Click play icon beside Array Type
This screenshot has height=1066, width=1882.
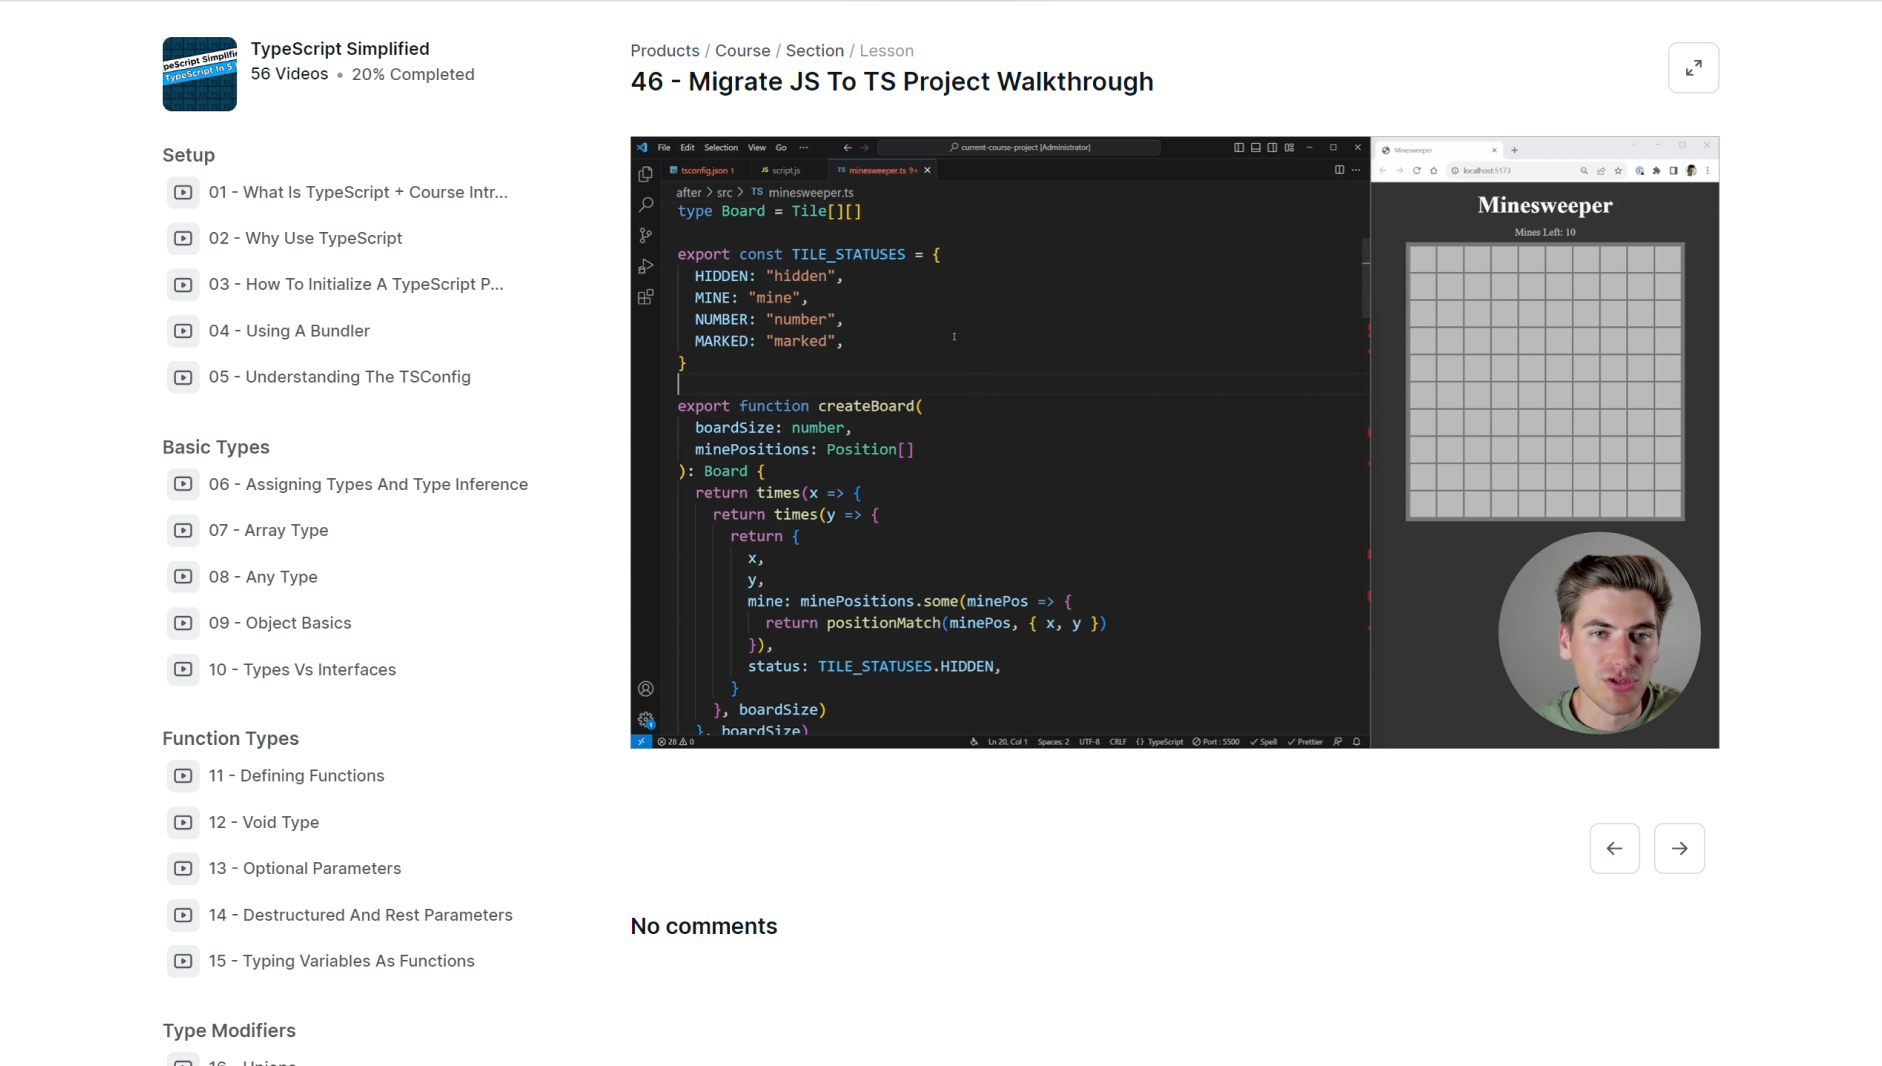pyautogui.click(x=183, y=530)
